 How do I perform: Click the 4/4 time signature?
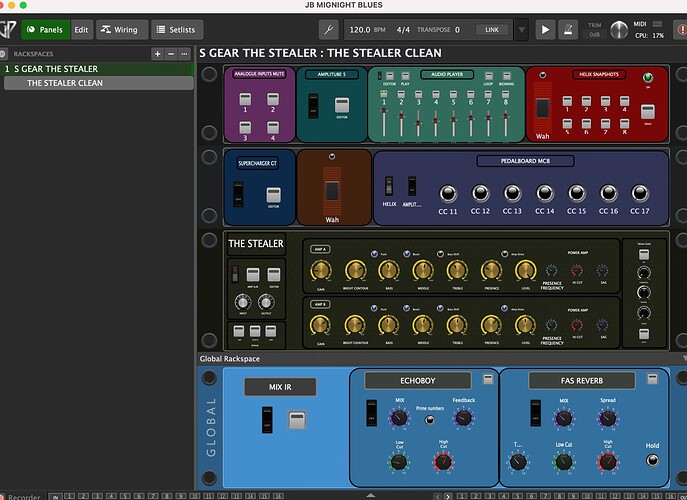tap(403, 30)
